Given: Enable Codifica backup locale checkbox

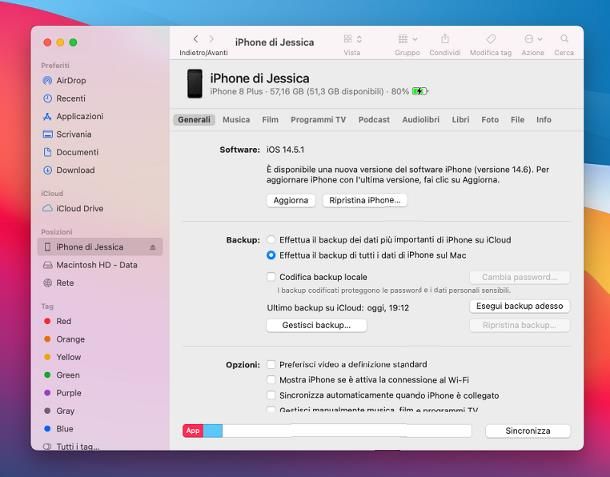Looking at the screenshot, I should 271,277.
